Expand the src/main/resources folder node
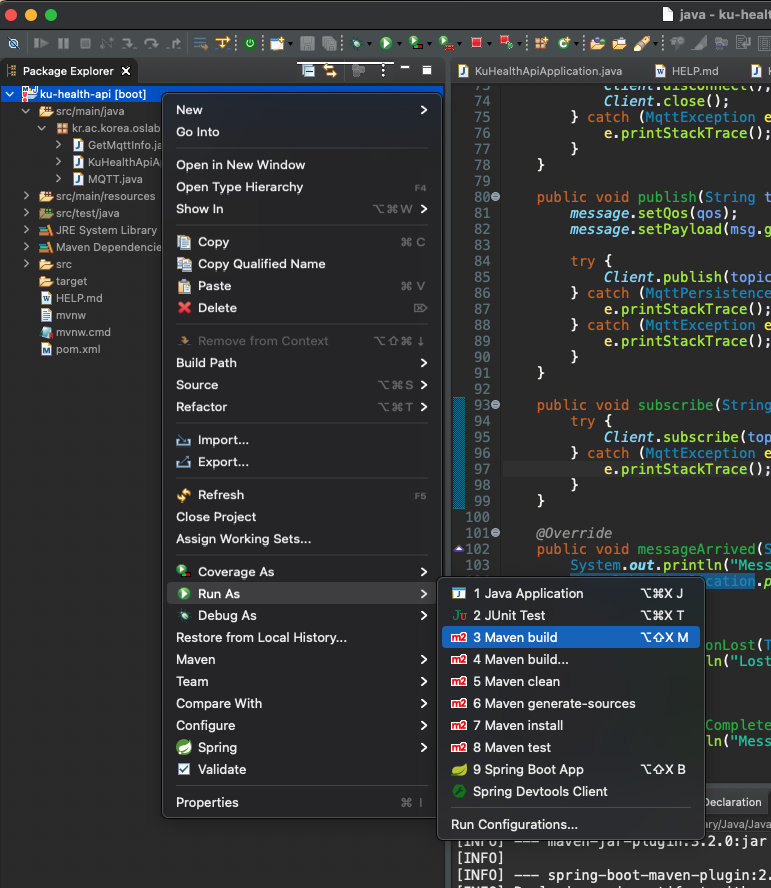The height and width of the screenshot is (888, 771). coord(26,196)
